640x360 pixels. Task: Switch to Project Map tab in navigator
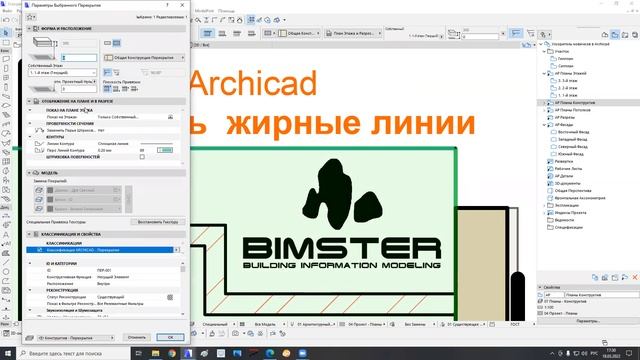point(605,35)
